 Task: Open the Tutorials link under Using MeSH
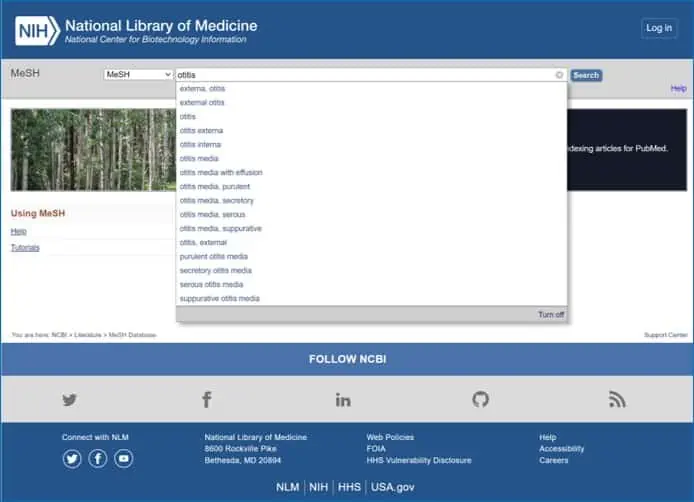click(25, 247)
